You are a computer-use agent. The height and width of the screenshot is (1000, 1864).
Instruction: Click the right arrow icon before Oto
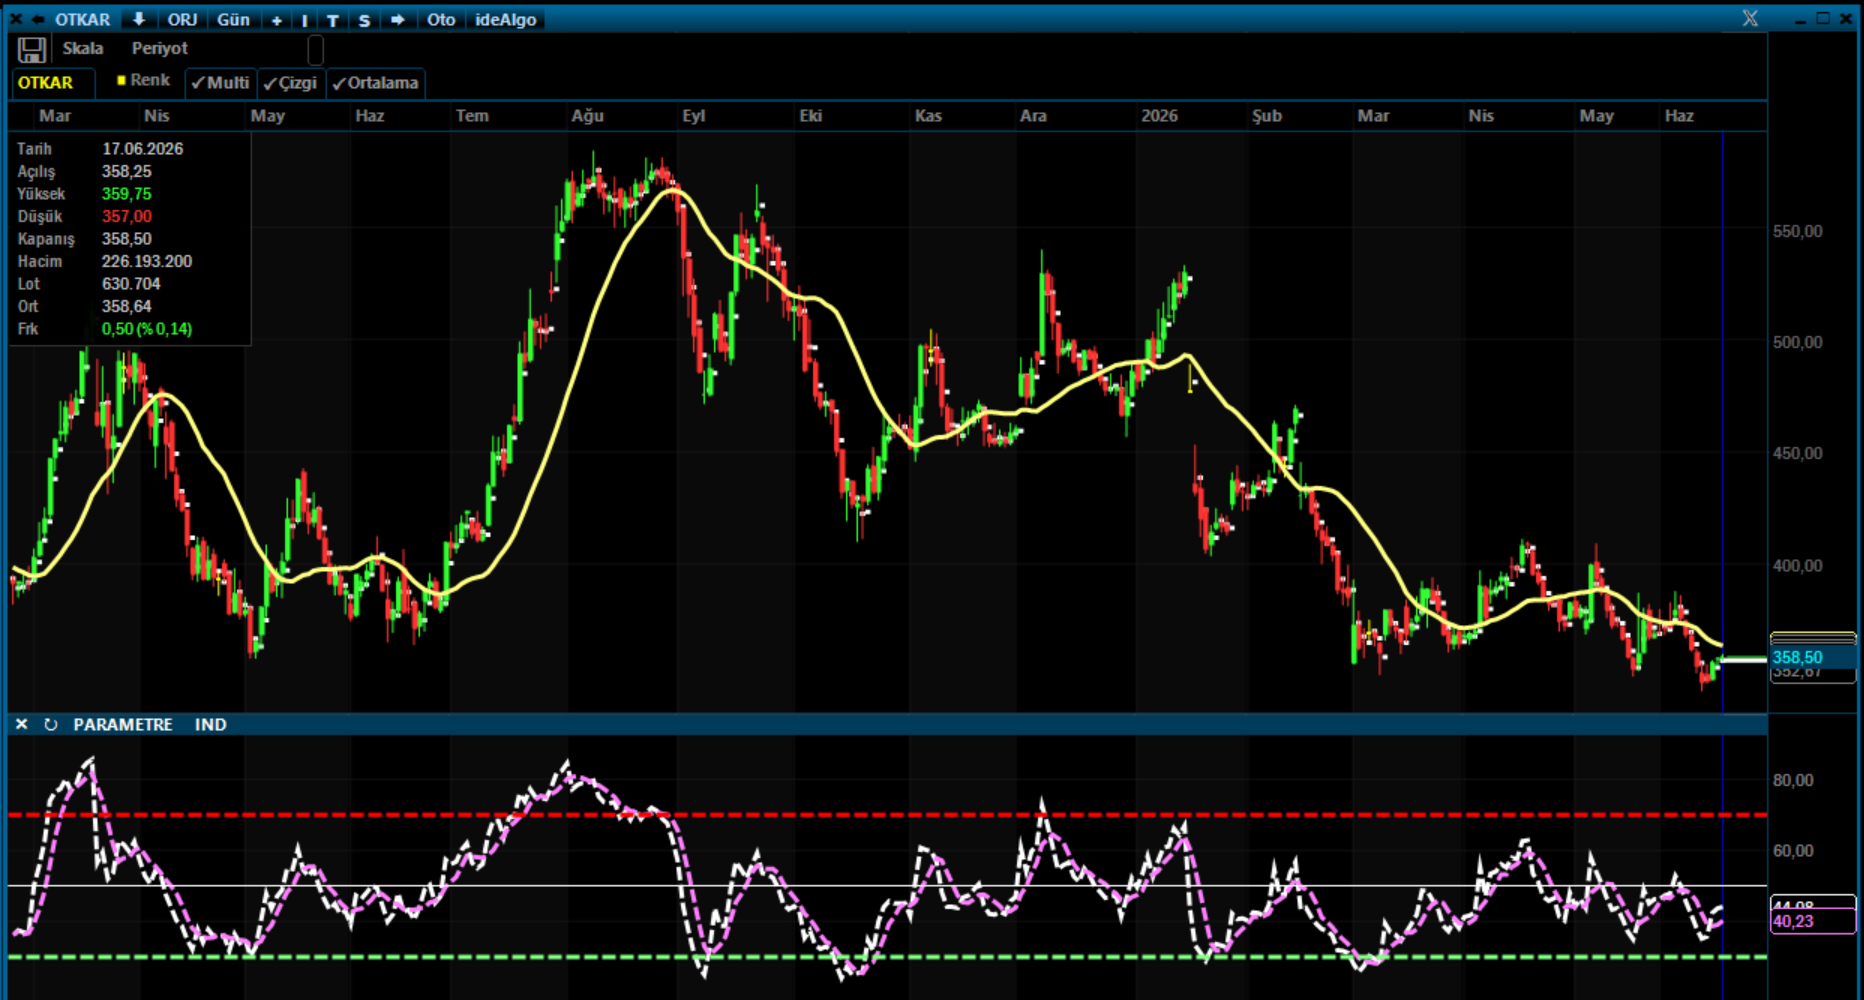[x=397, y=20]
